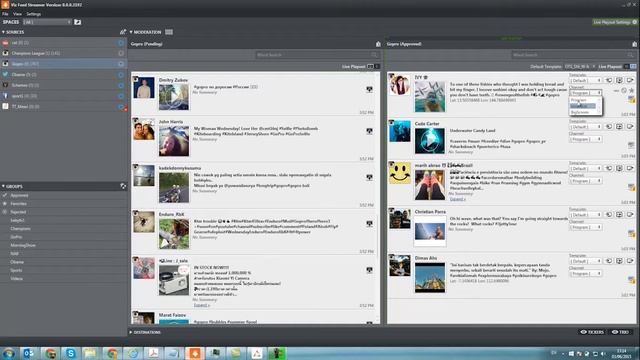
Task: Click the Pending column word search field
Action: coord(317,55)
